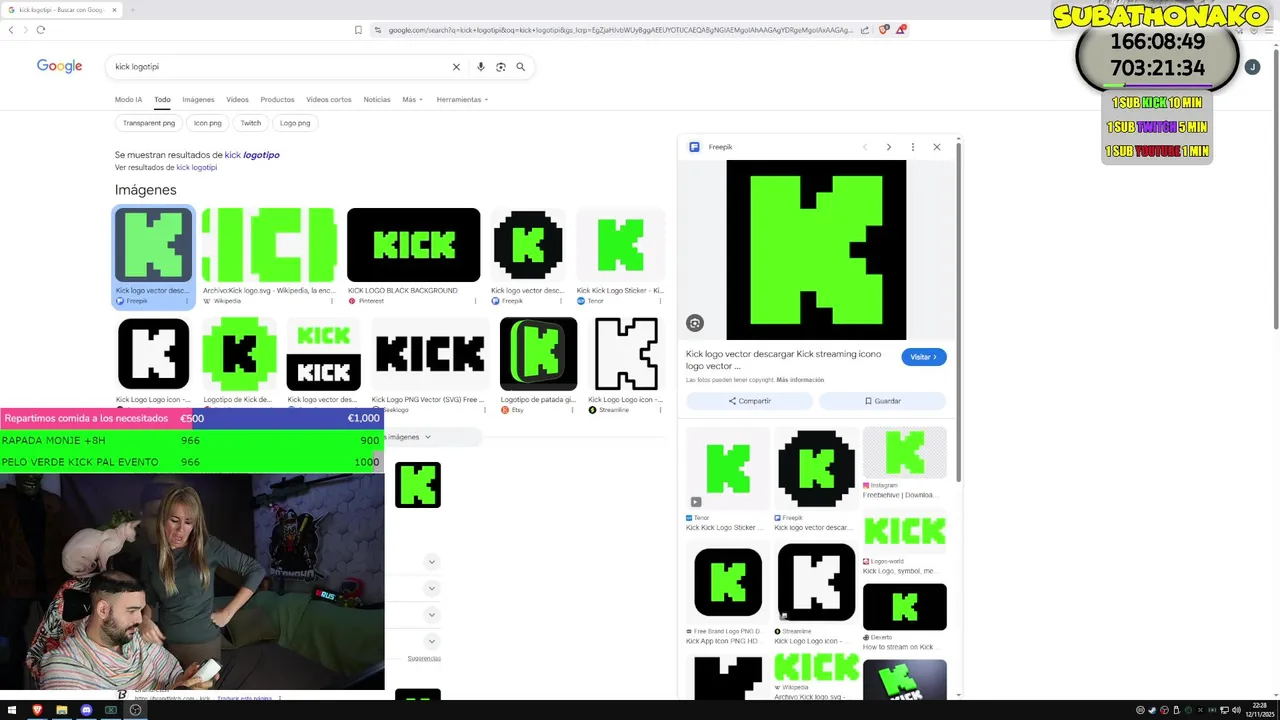This screenshot has height=720, width=1280.
Task: Search instead for 'kick logotipi' link
Action: point(197,168)
